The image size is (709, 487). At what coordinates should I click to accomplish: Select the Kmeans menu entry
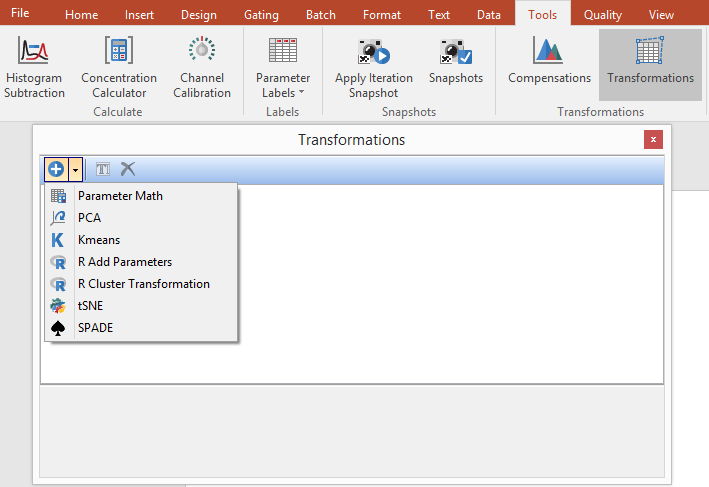(x=98, y=240)
